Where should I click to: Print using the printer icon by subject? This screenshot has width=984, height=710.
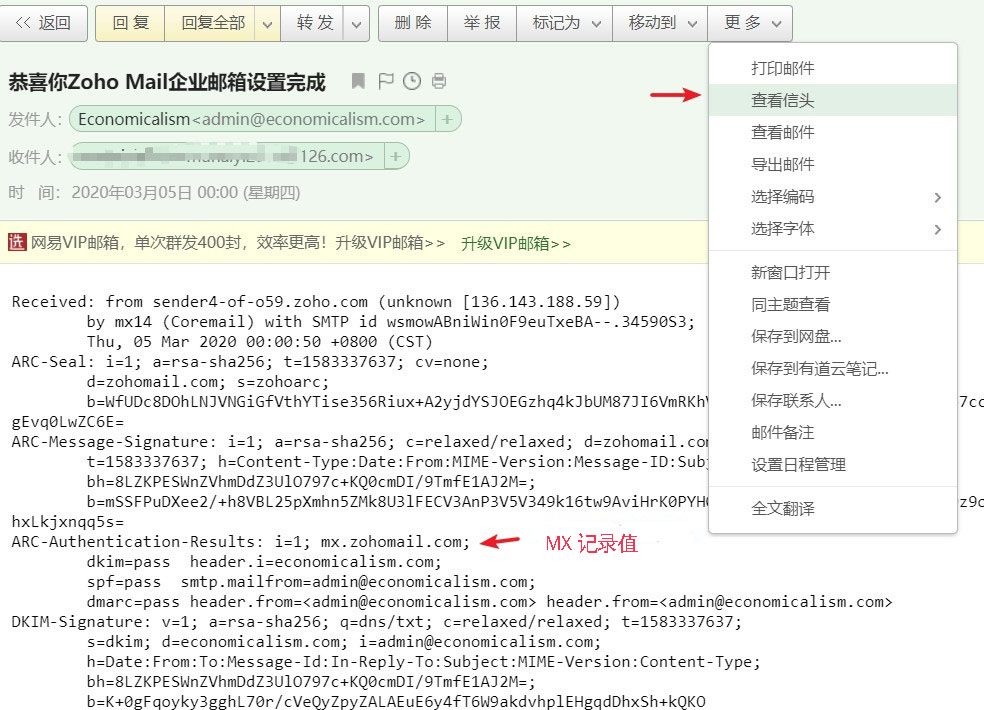click(x=439, y=81)
